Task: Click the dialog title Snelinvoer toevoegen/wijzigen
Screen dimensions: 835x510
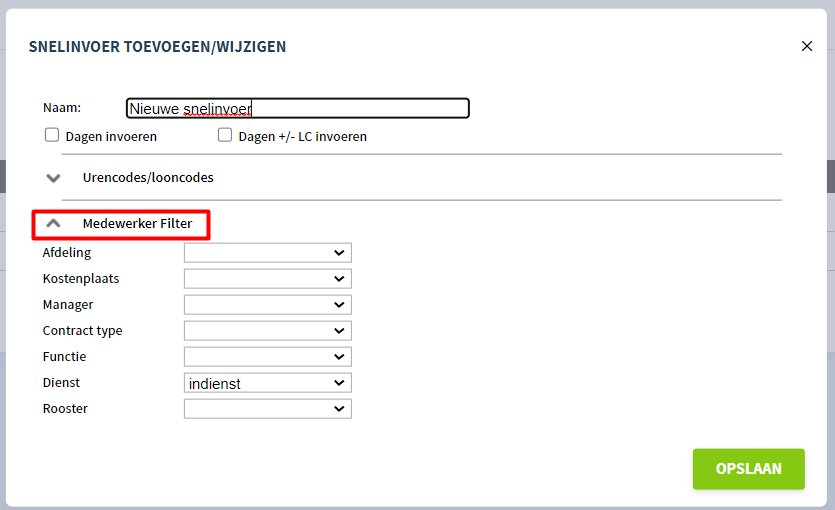Action: (x=157, y=47)
